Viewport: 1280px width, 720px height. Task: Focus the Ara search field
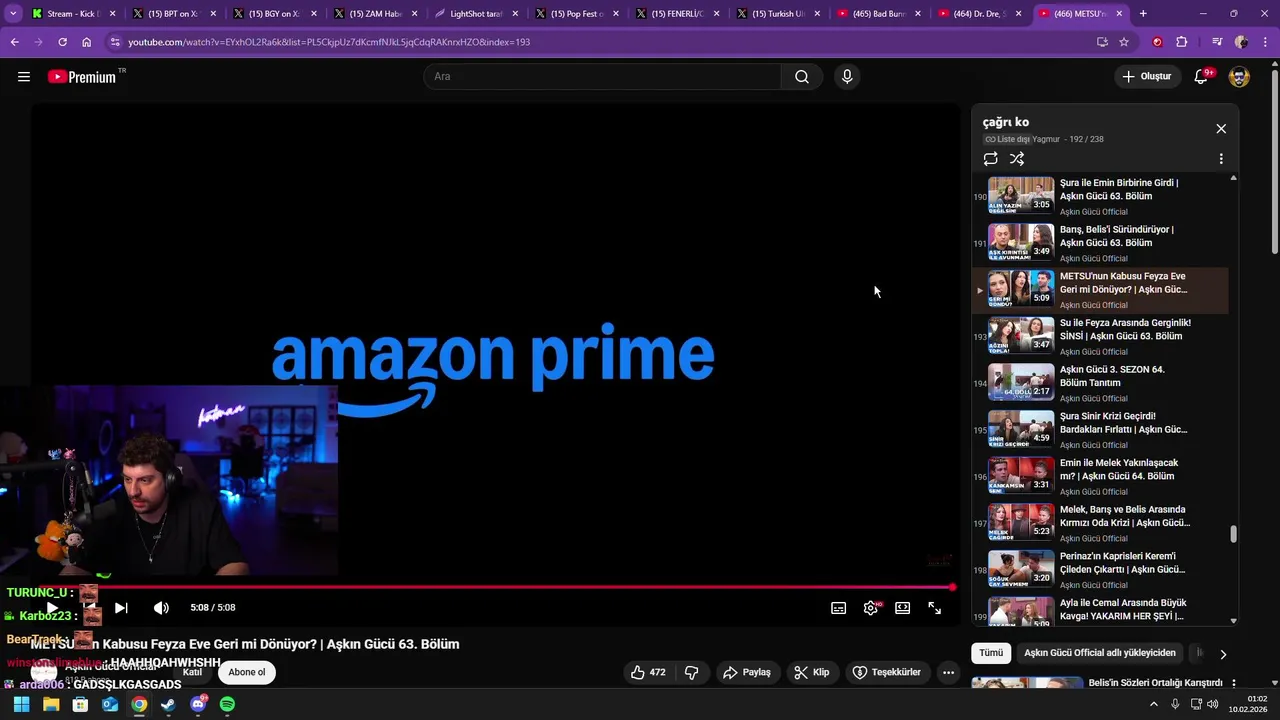click(603, 77)
